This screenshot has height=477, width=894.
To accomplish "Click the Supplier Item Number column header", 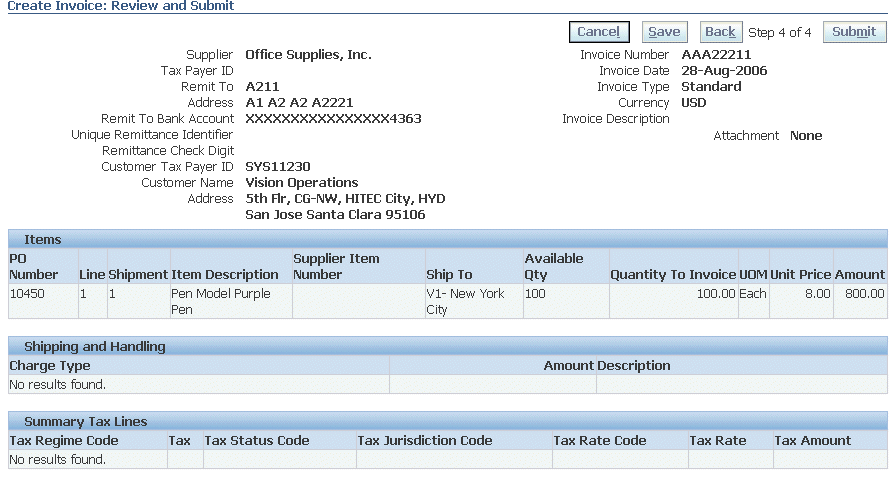I will point(336,266).
